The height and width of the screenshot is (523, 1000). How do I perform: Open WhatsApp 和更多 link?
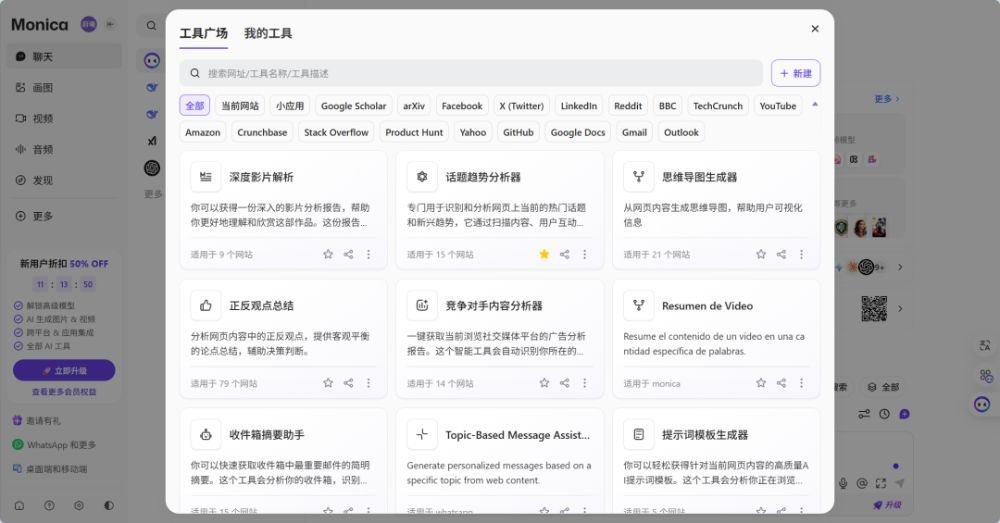pos(54,445)
